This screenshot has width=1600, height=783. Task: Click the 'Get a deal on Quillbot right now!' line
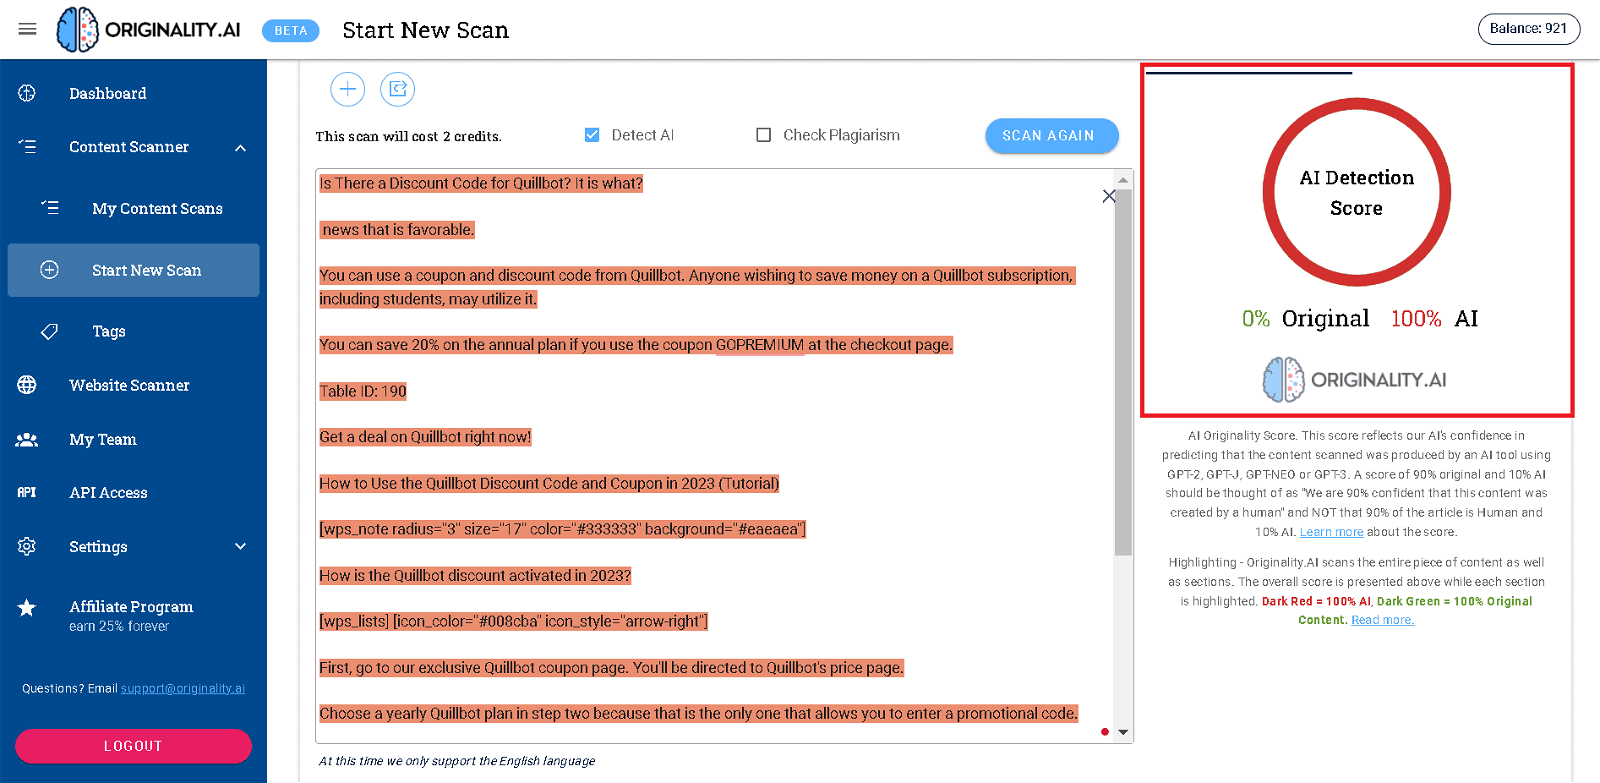425,437
